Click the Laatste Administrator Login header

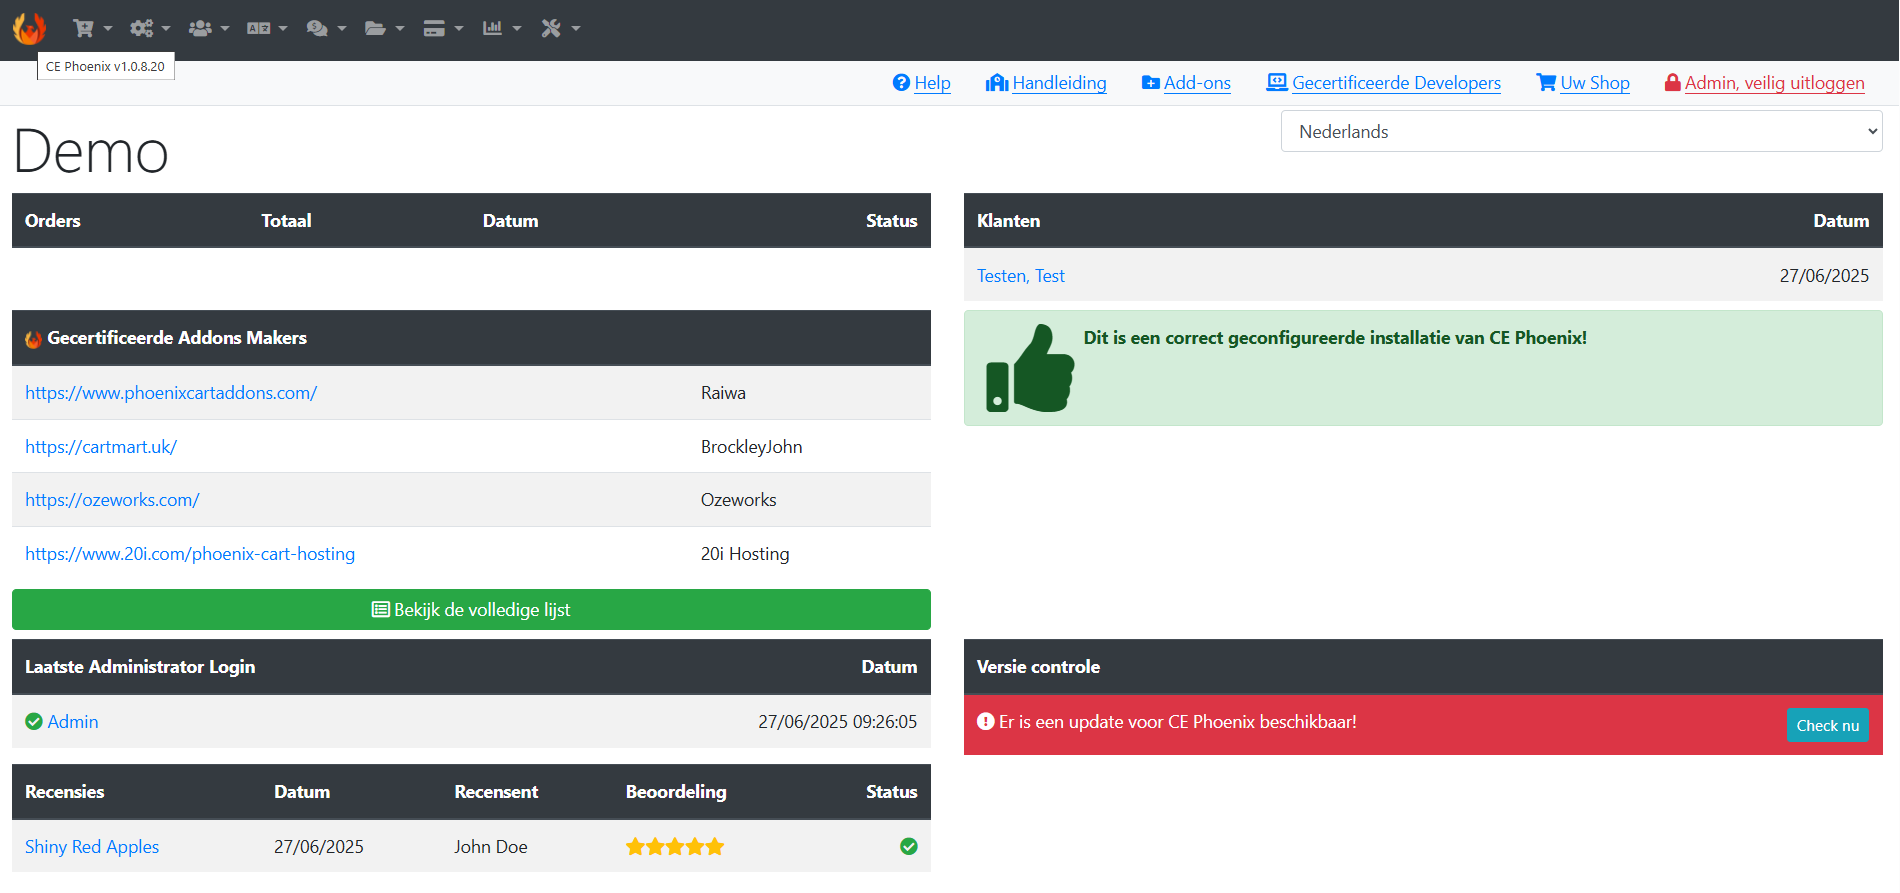(x=140, y=667)
